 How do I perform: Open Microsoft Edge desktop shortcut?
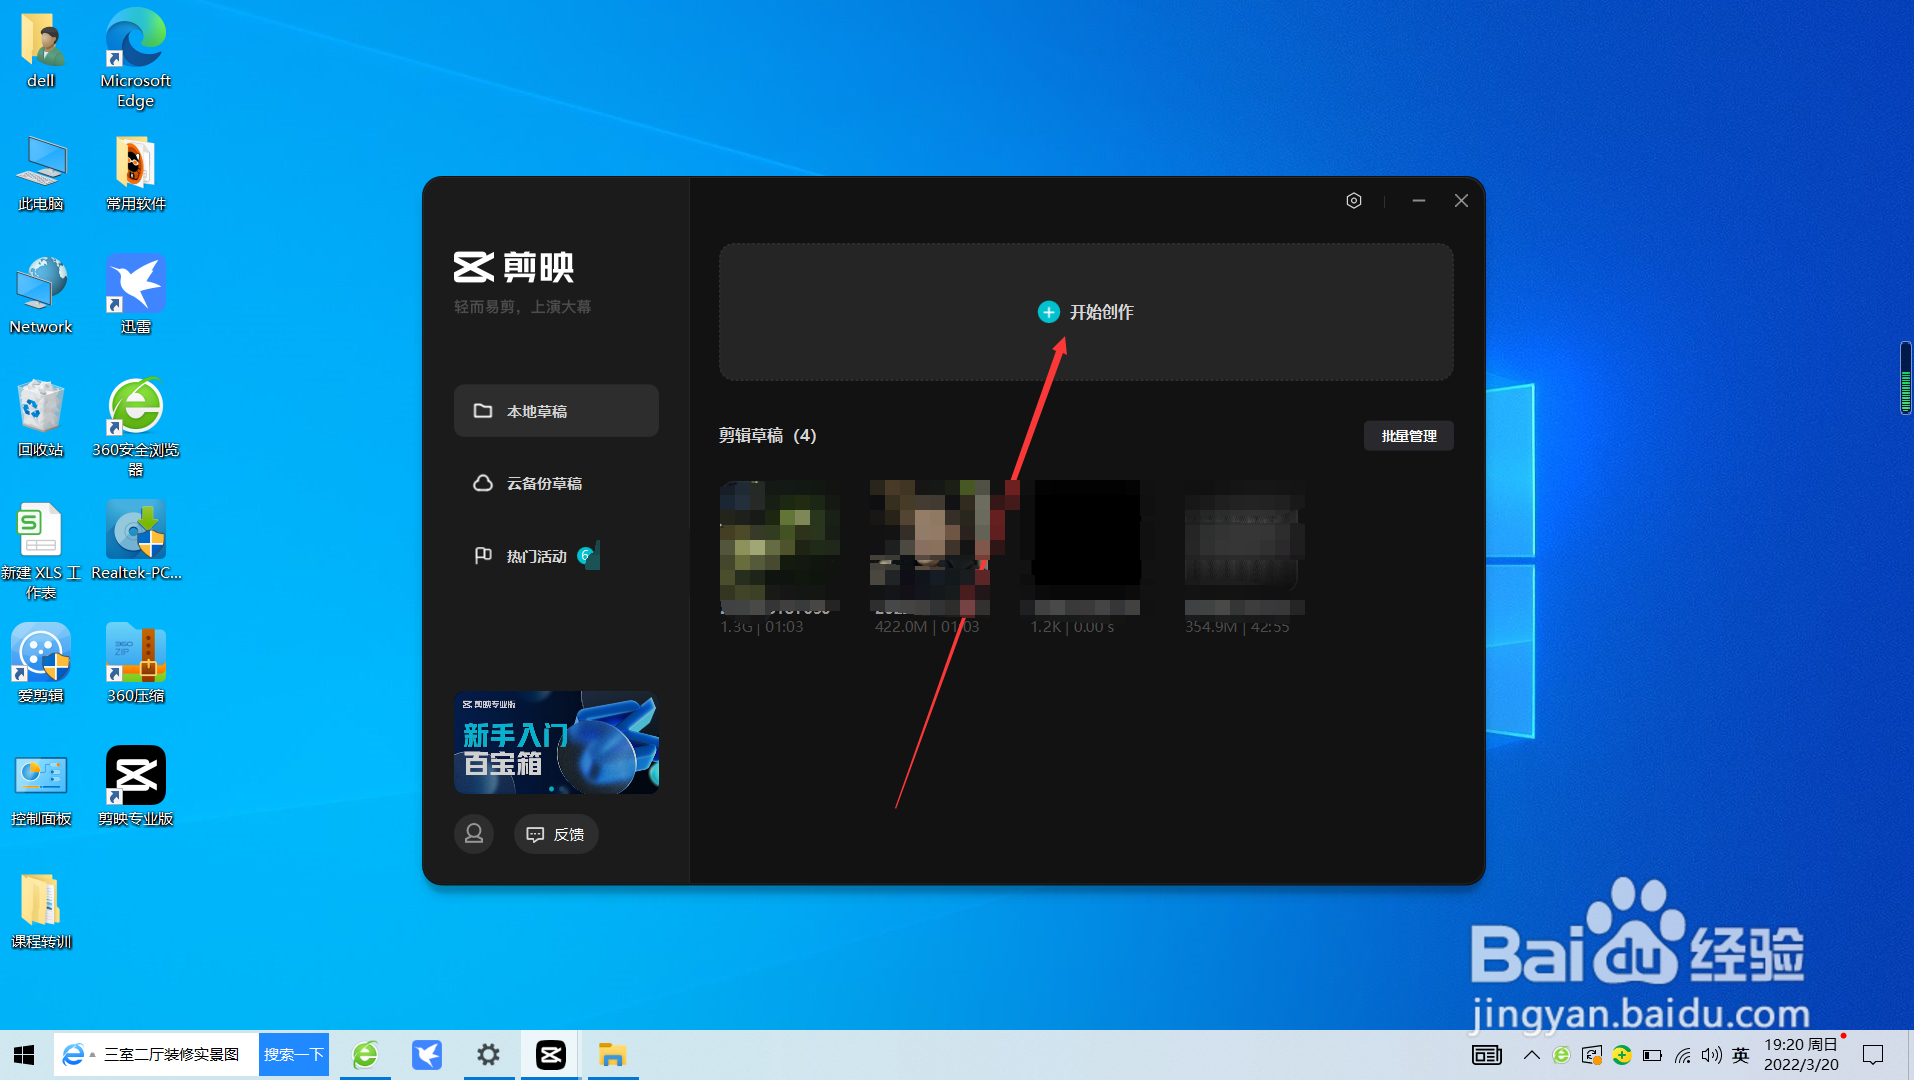[x=136, y=58]
